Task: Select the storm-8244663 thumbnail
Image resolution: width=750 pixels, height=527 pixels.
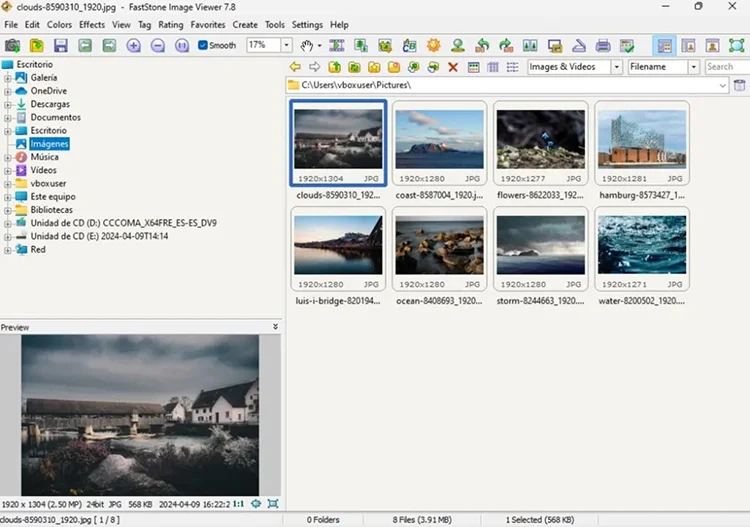Action: [540, 249]
